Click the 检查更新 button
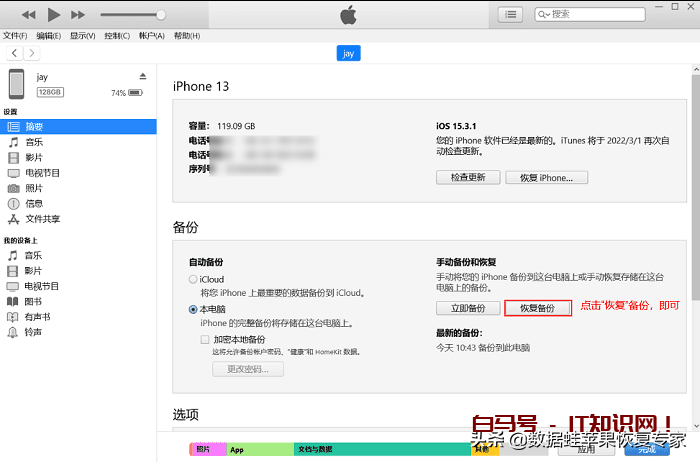 click(468, 177)
